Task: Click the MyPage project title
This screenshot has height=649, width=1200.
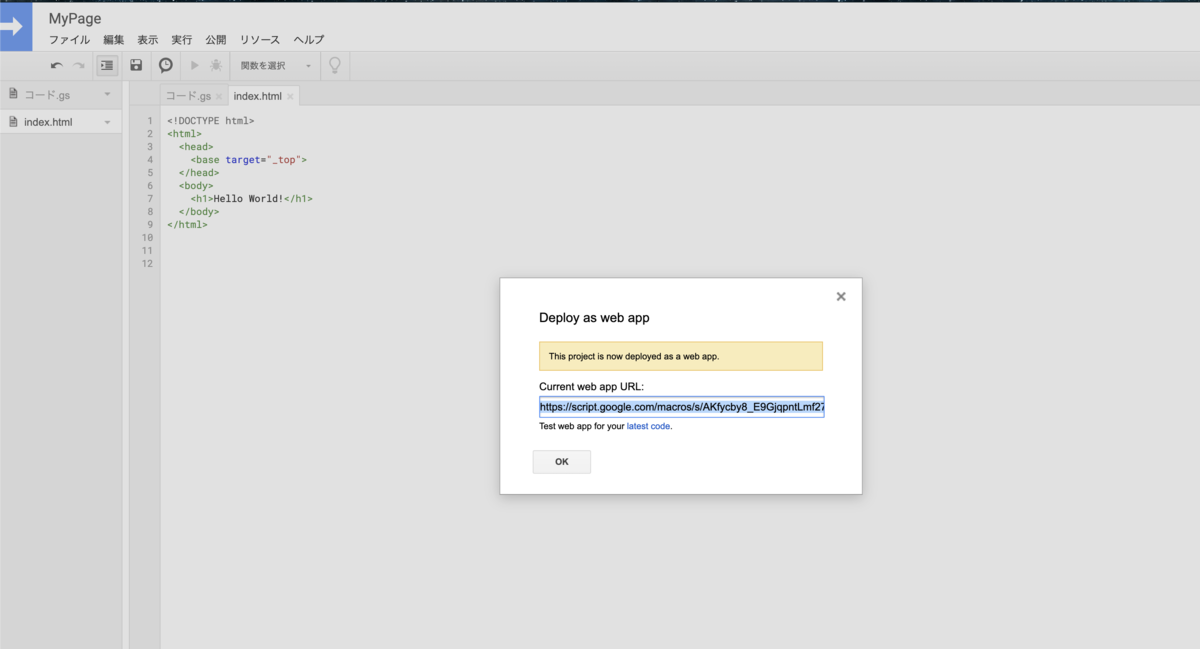Action: tap(75, 18)
